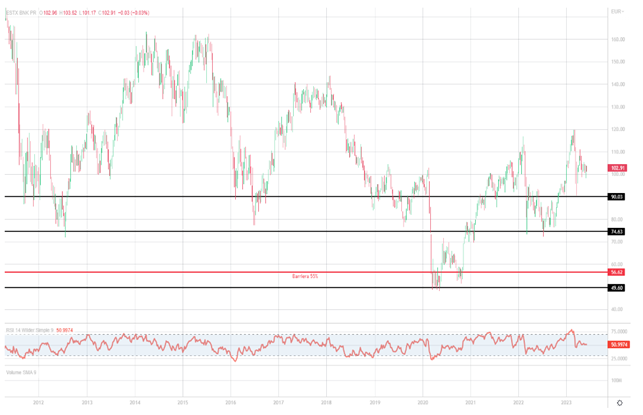Click the Barriera 55% text annotation
The height and width of the screenshot is (415, 643).
[306, 276]
